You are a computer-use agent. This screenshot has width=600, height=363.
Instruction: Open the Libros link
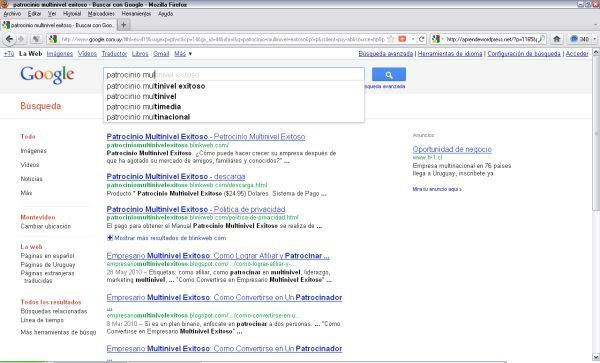click(x=140, y=54)
